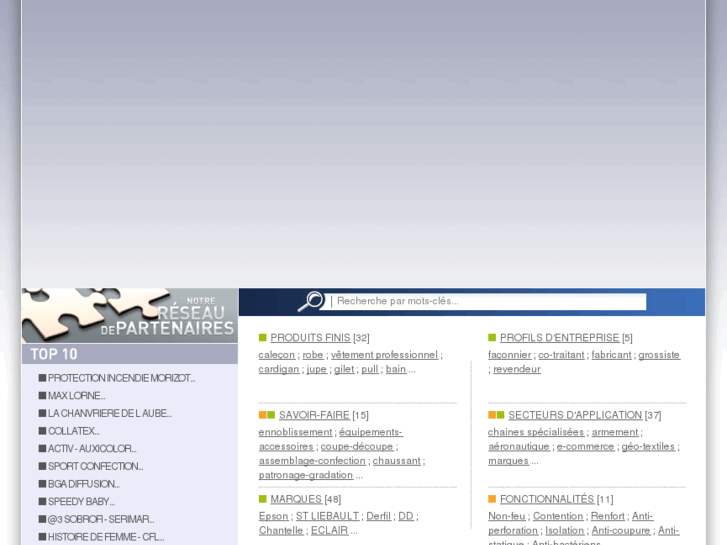727x545 pixels.
Task: Select the patronage-gradation link
Action: coord(306,475)
